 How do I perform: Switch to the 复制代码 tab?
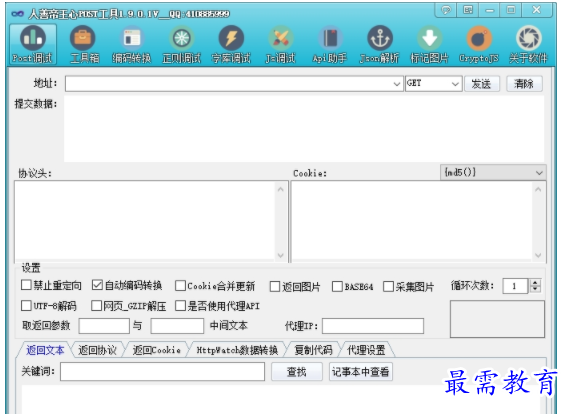click(313, 350)
